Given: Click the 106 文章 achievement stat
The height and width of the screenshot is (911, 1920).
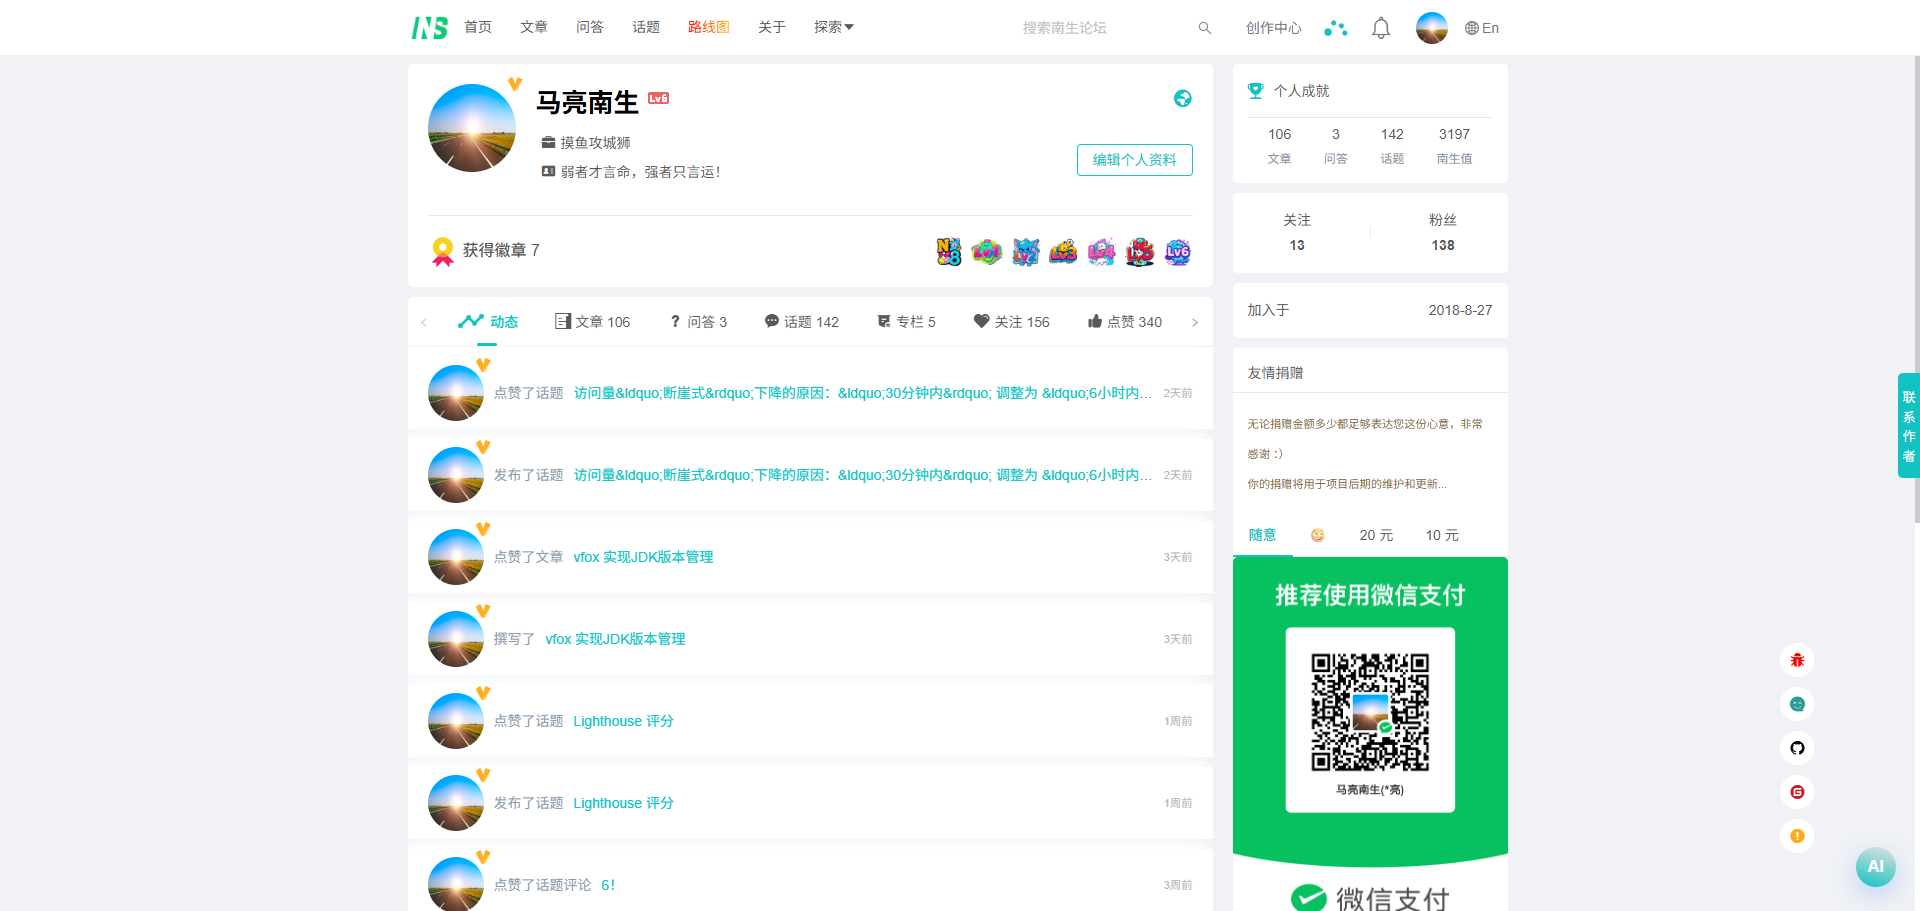Looking at the screenshot, I should [1280, 146].
